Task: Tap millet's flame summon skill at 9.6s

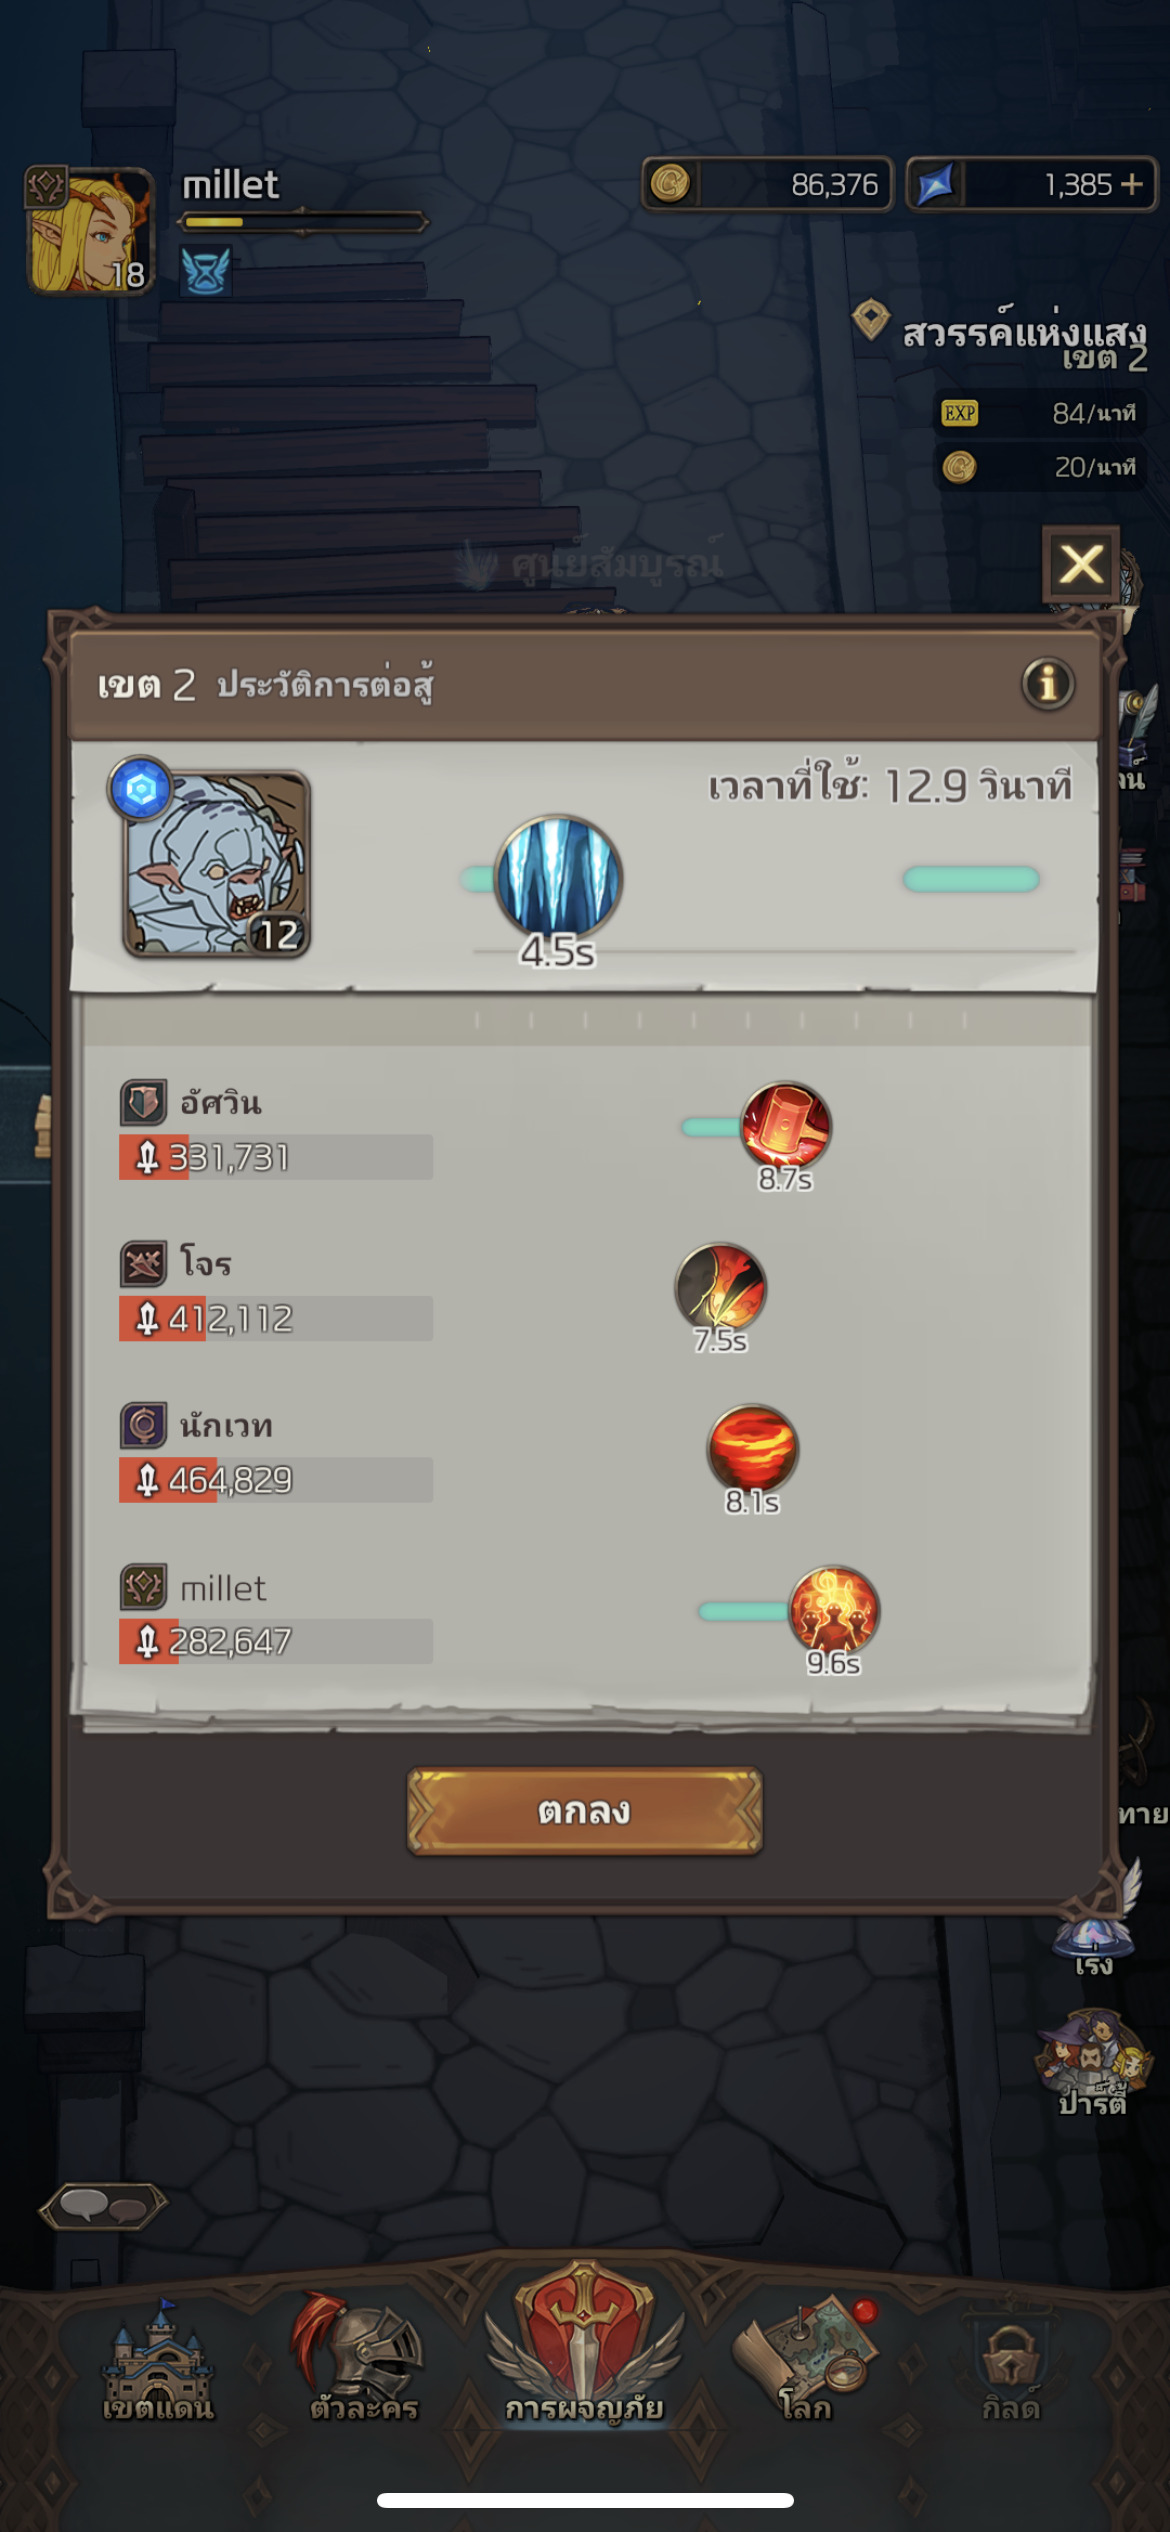Action: [834, 1610]
